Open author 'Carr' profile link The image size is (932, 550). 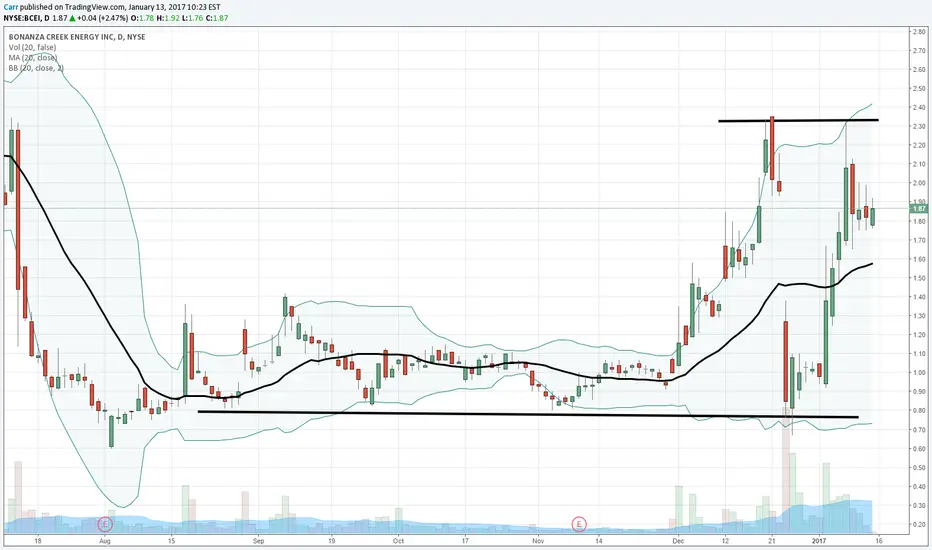10,7
